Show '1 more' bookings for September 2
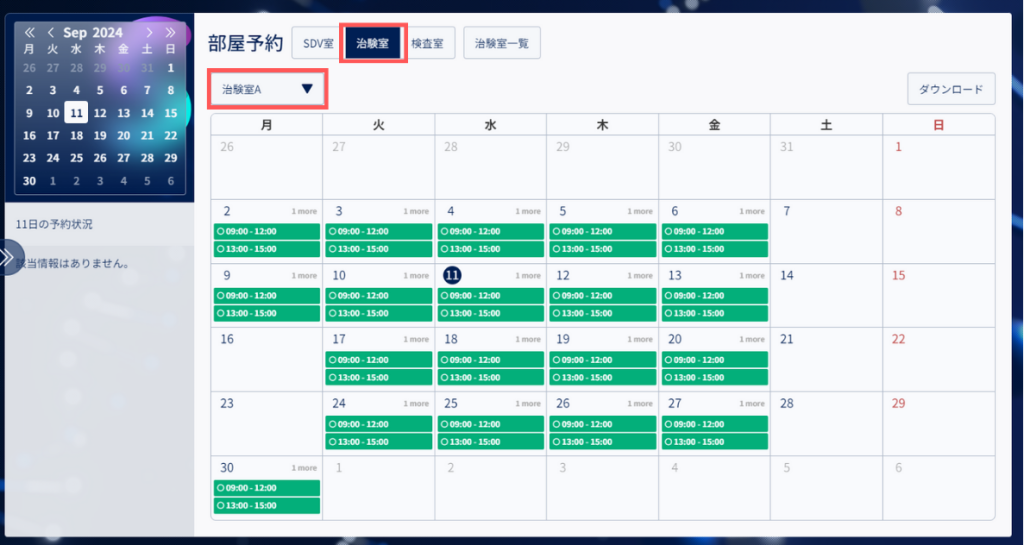This screenshot has width=1024, height=545. 304,211
